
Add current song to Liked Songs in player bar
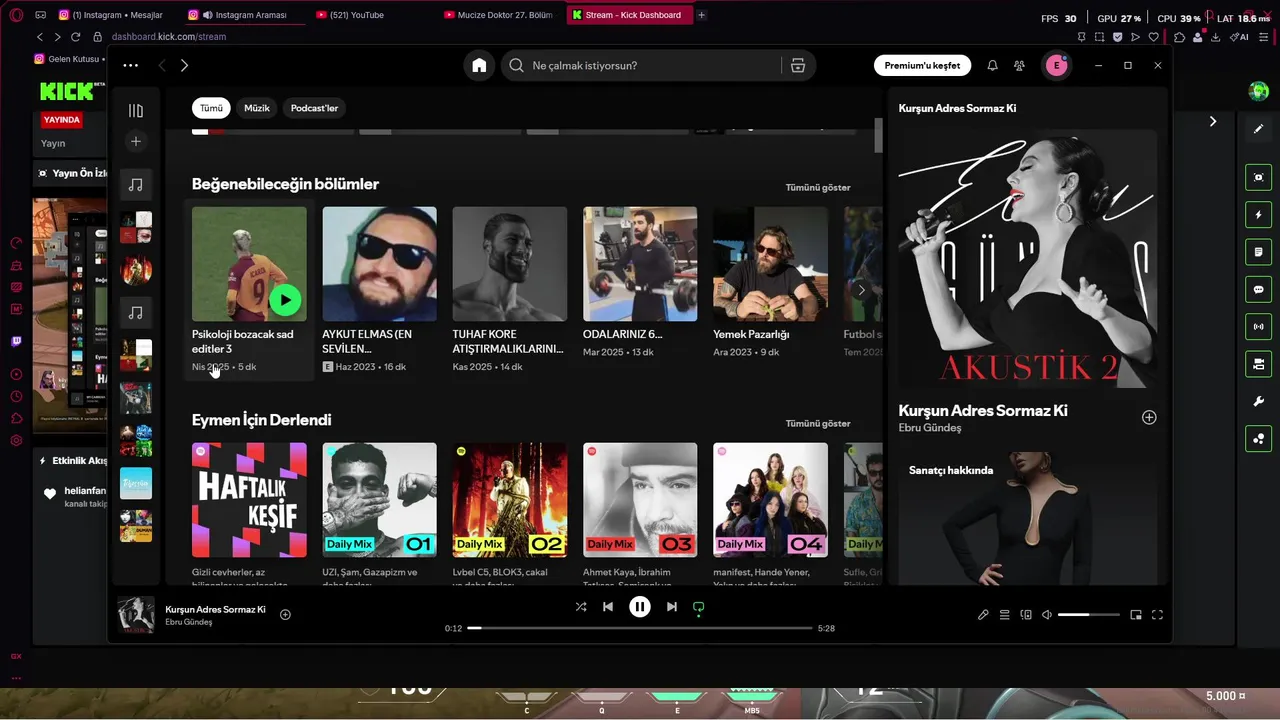[x=285, y=614]
